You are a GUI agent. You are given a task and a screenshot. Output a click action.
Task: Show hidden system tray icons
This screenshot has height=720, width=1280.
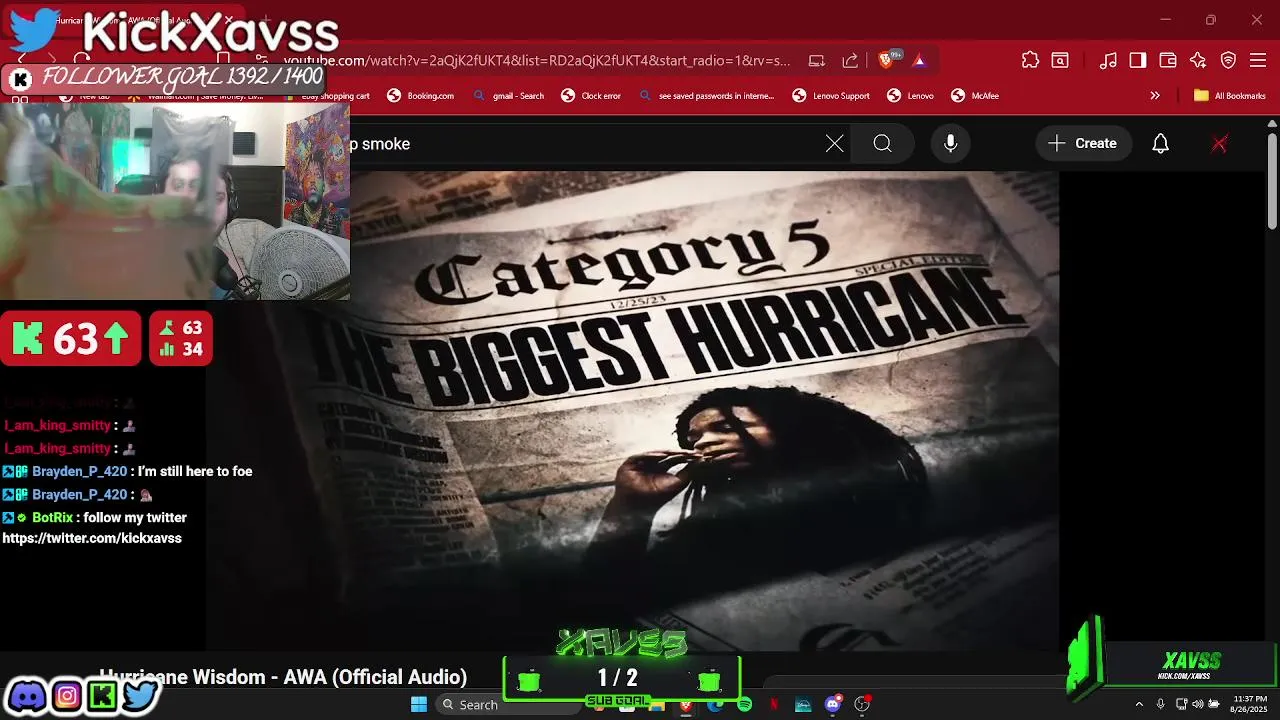tap(1138, 704)
